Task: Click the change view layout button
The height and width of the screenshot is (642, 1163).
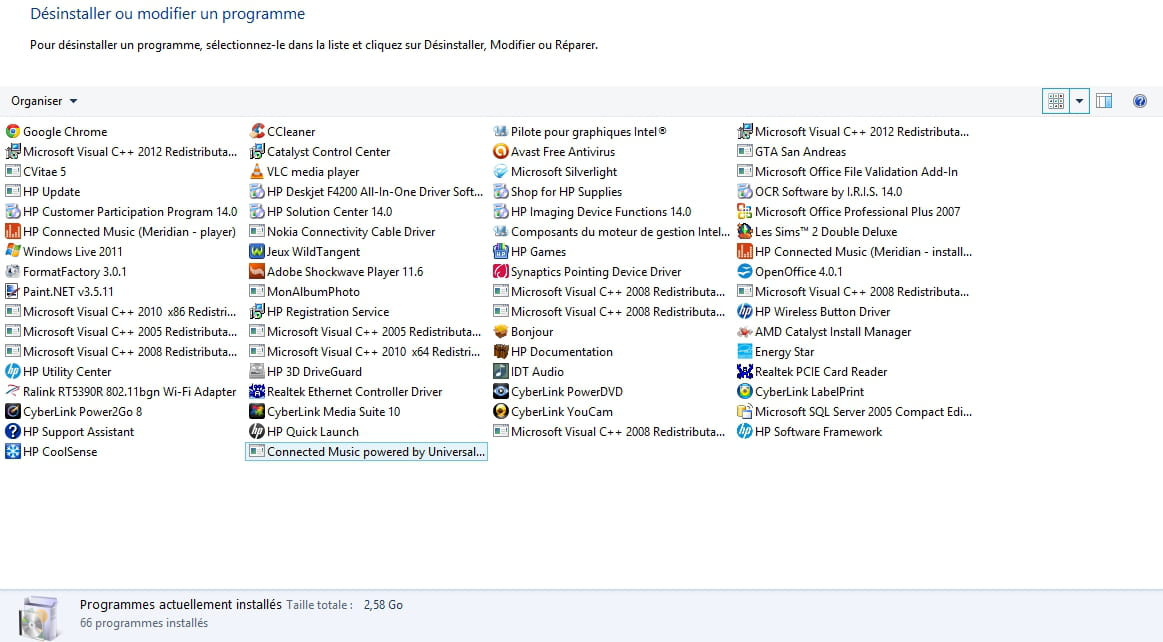Action: pyautogui.click(x=1055, y=101)
